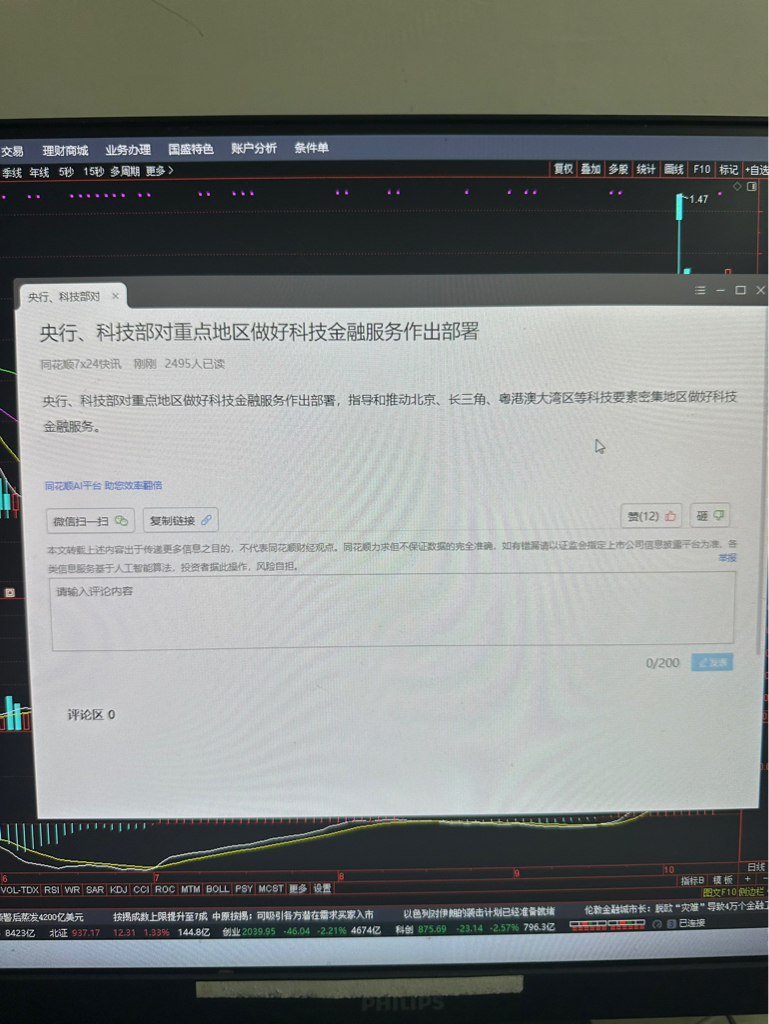The width and height of the screenshot is (769, 1024).
Task: Click the 模板 template button
Action: pos(723,880)
